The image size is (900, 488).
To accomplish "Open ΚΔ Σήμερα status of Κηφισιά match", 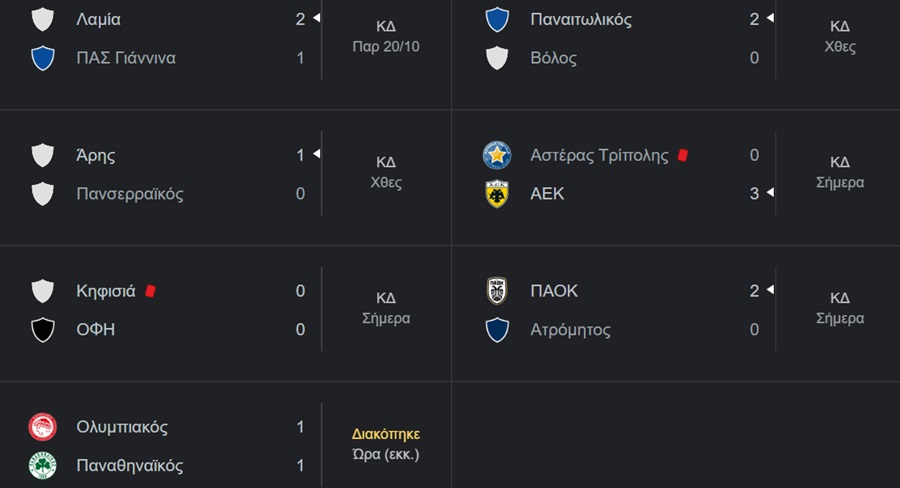I will tap(386, 308).
